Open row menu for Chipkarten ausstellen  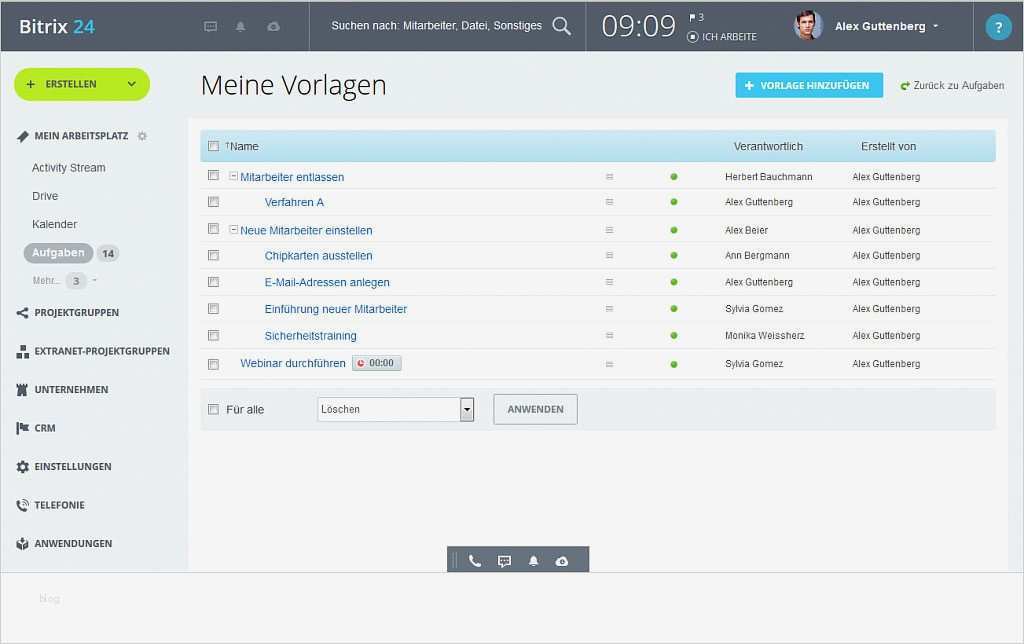tap(609, 256)
